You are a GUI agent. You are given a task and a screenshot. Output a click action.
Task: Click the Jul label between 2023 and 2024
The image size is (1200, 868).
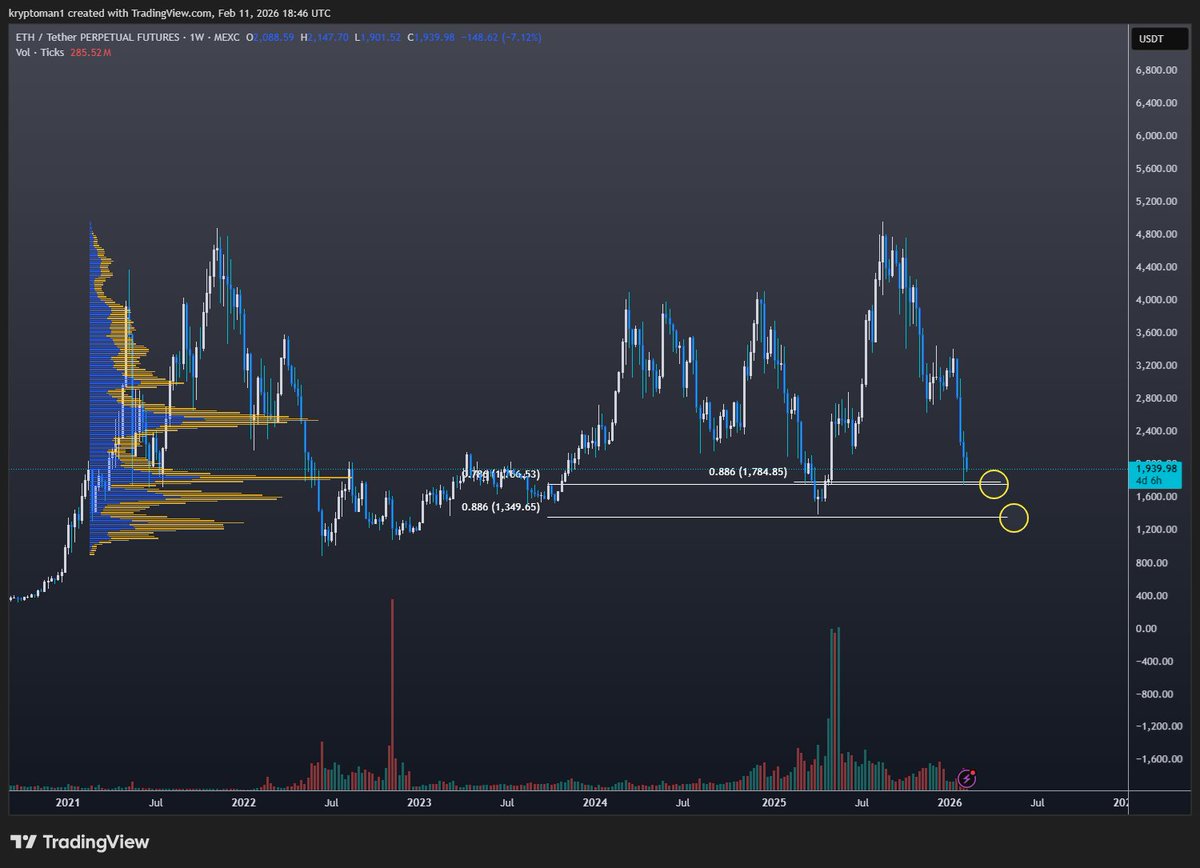tap(507, 802)
